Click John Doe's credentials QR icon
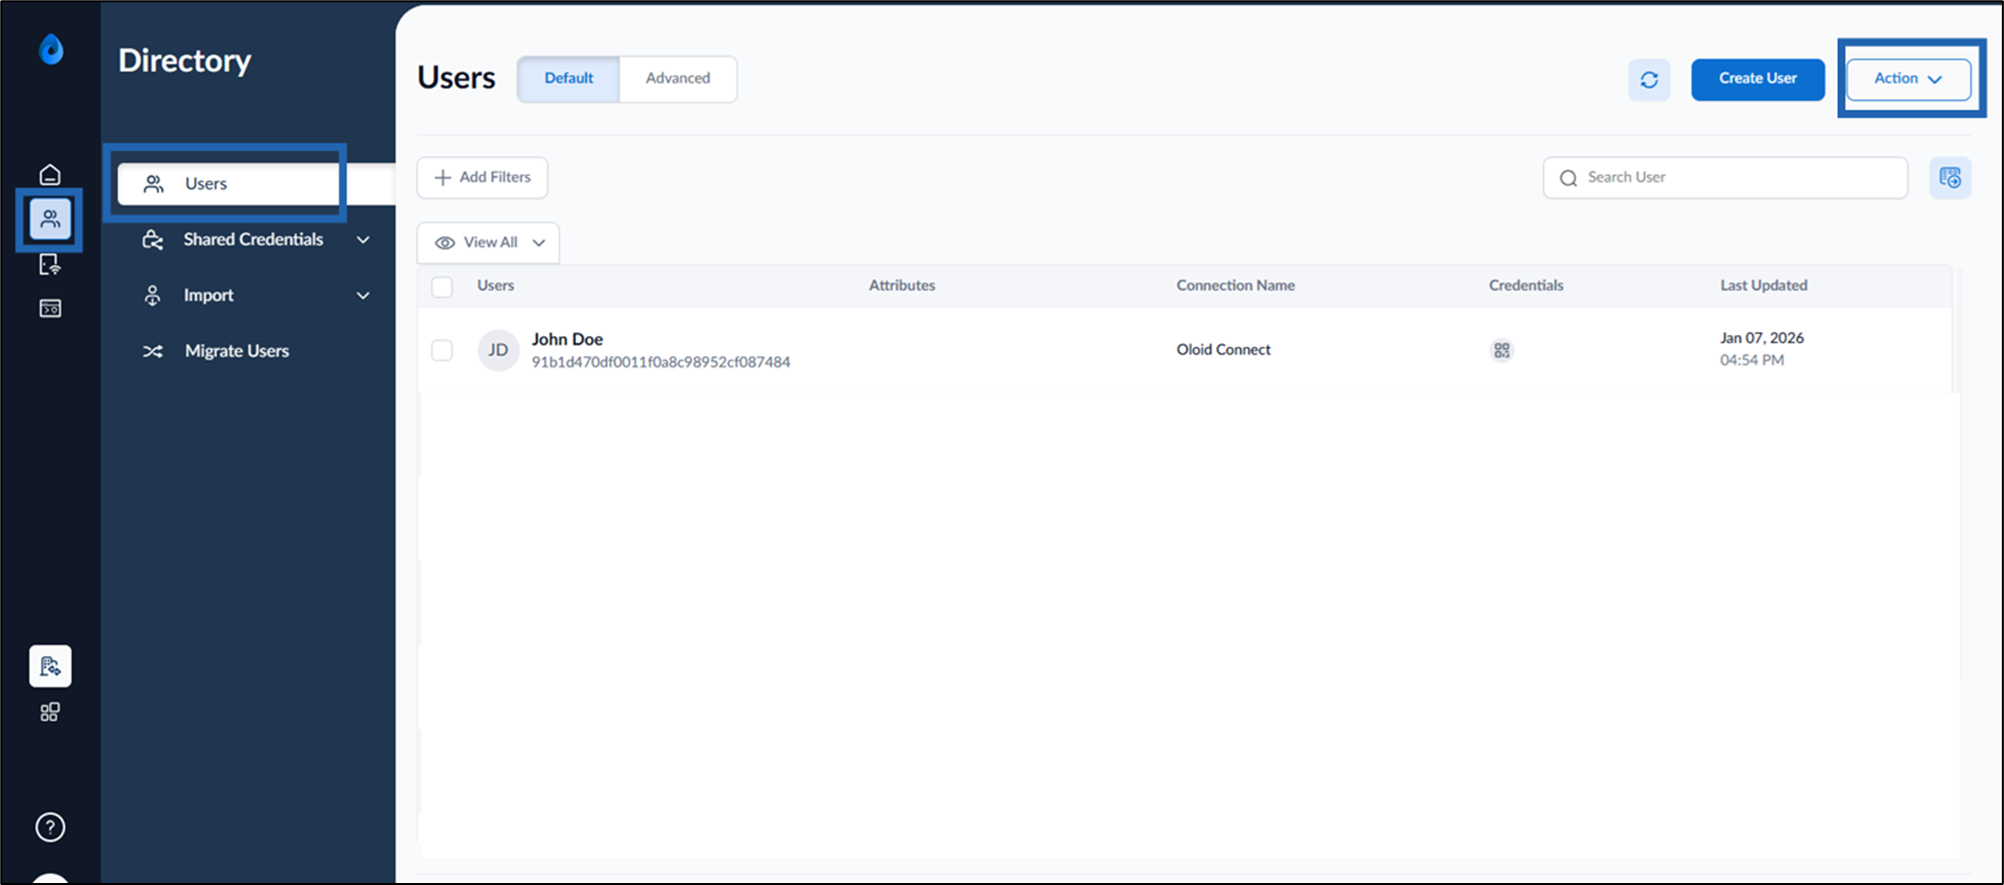The height and width of the screenshot is (885, 2004). [x=1502, y=350]
